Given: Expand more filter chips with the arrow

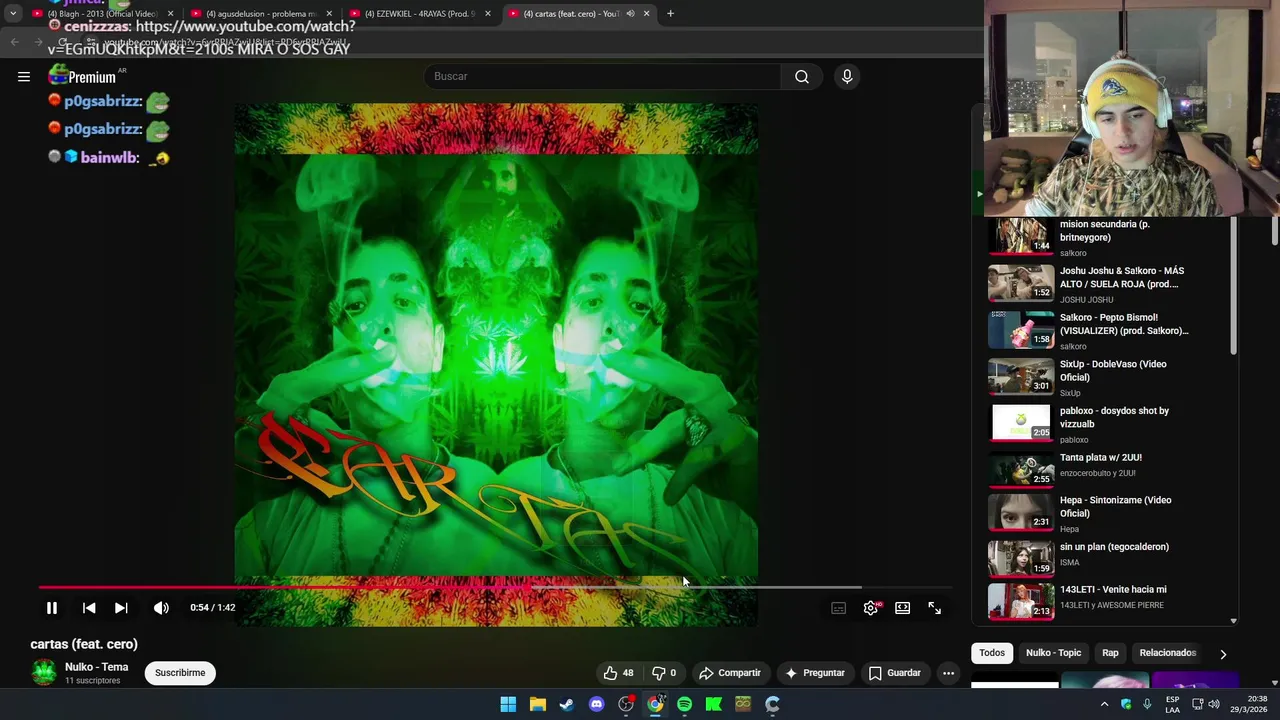Looking at the screenshot, I should [1223, 654].
